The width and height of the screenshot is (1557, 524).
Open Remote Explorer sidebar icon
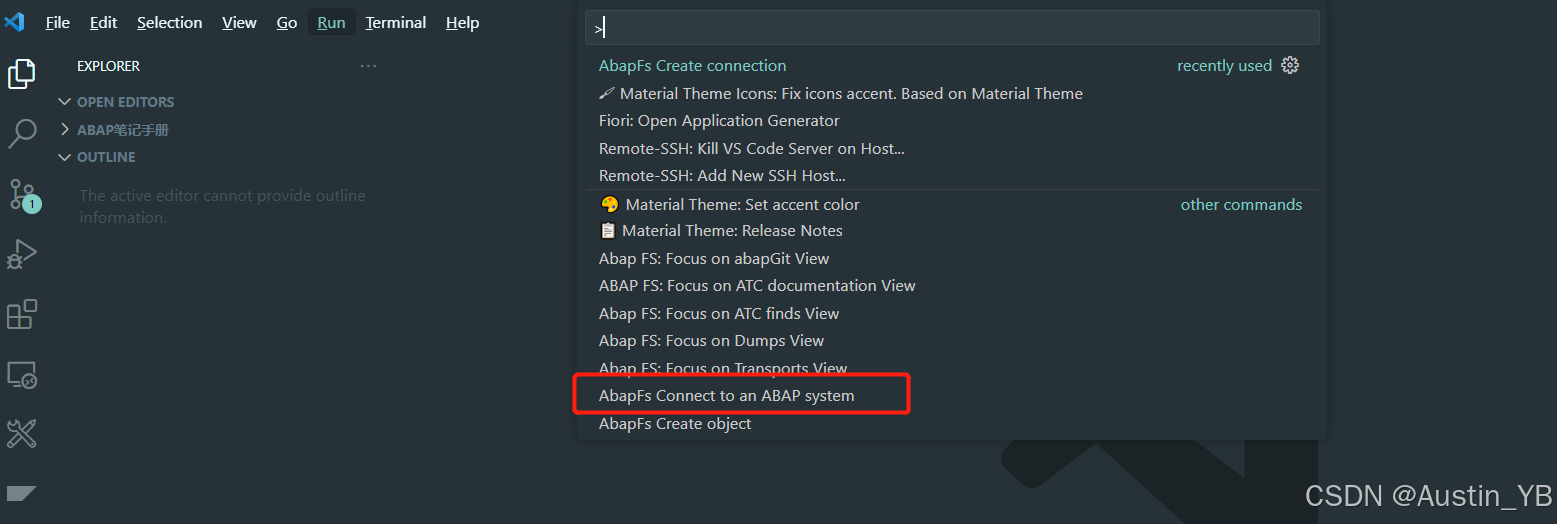click(22, 375)
